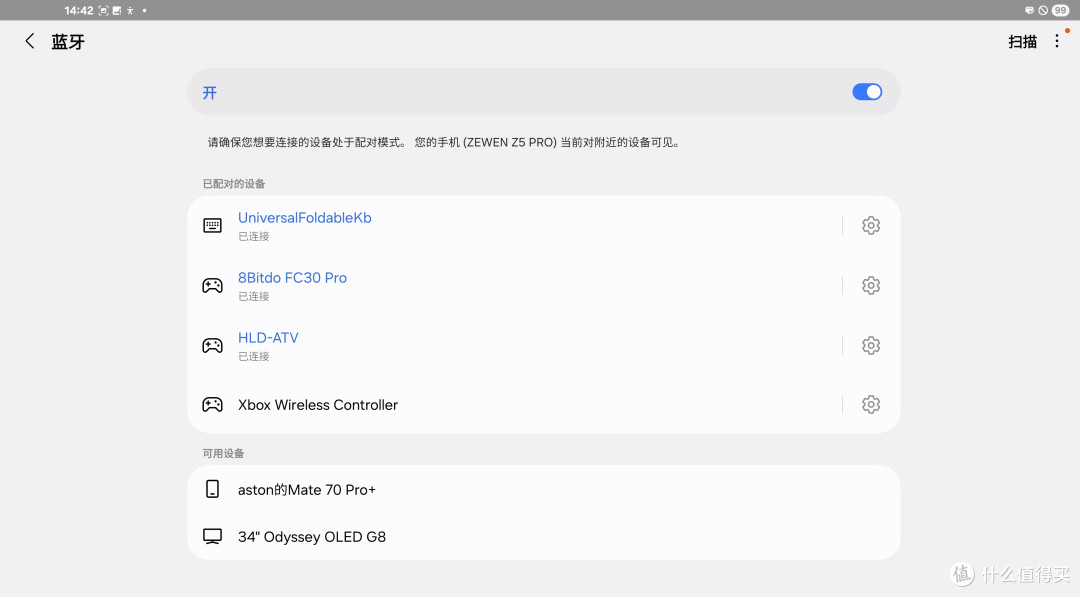Go back using the arrow beside 蓝牙
Viewport: 1080px width, 597px height.
point(30,41)
